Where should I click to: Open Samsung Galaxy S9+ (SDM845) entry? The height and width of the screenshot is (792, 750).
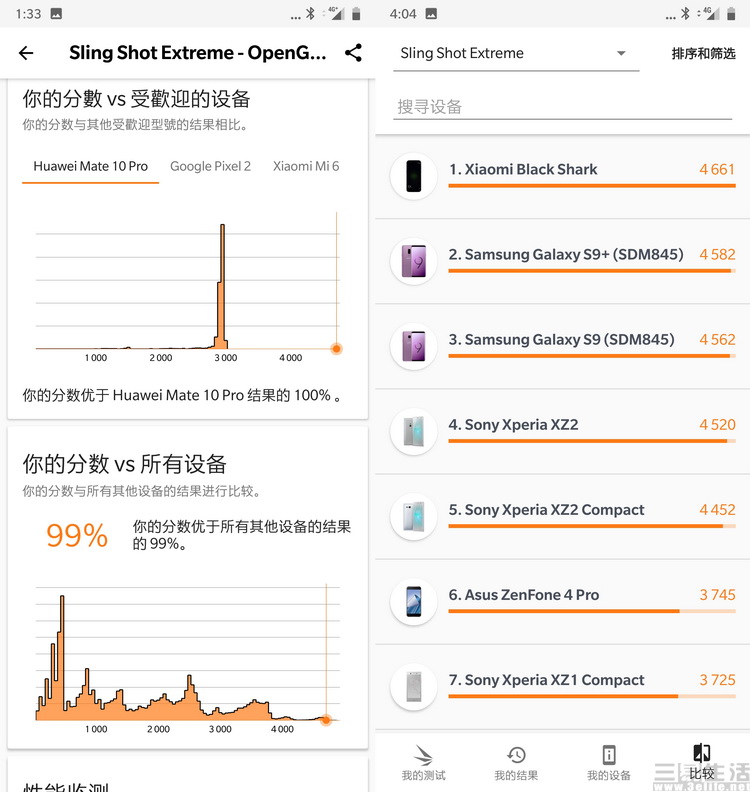pos(566,255)
